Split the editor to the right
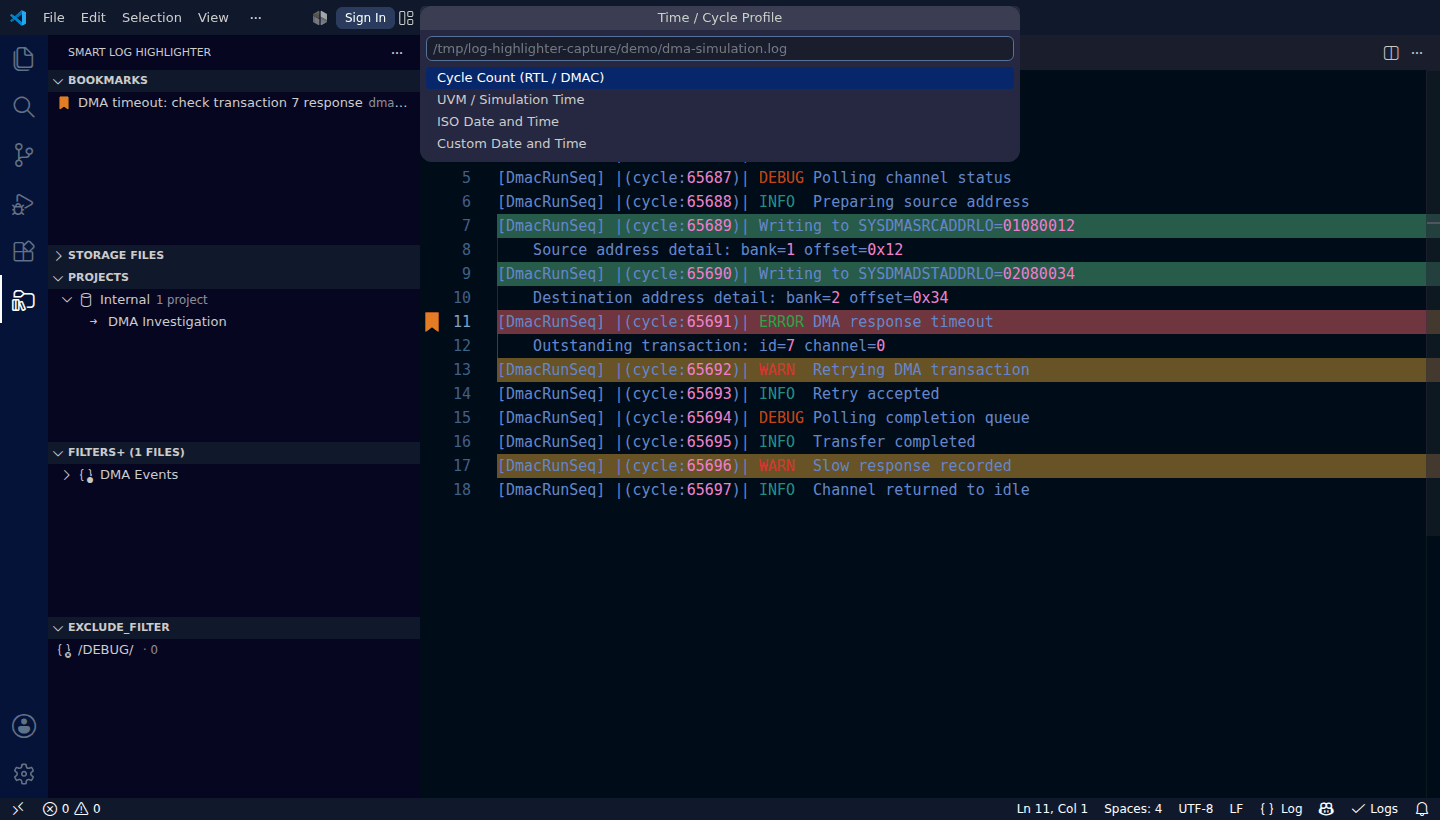Viewport: 1440px width, 820px height. (x=1391, y=53)
